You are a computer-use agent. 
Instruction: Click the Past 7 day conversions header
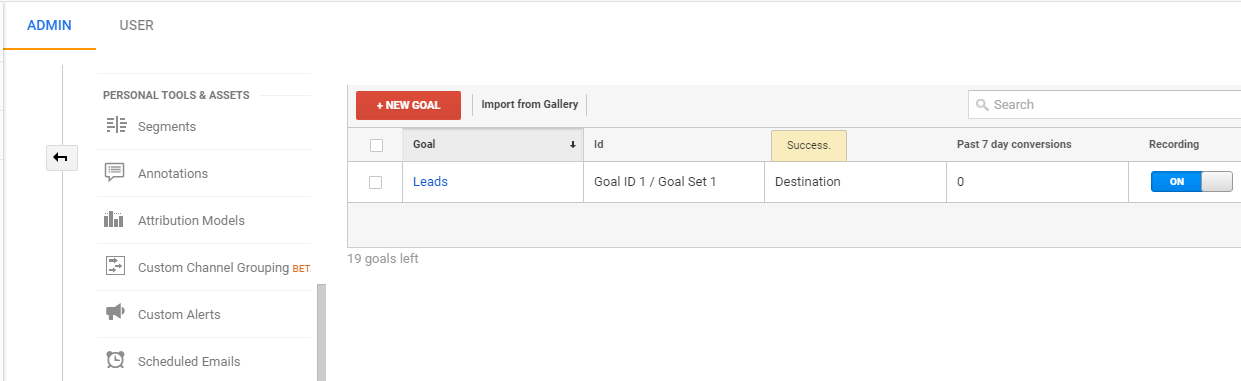(1014, 145)
